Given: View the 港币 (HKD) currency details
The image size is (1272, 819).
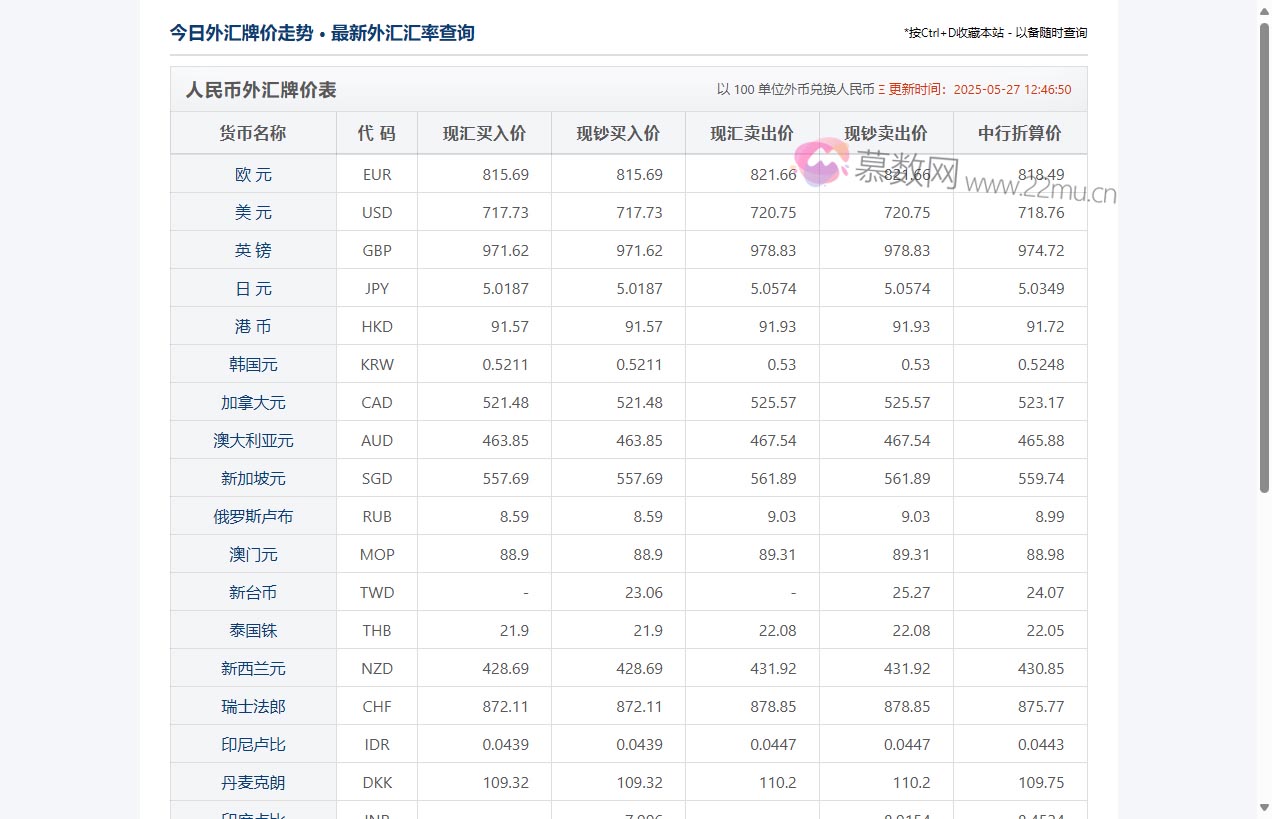Looking at the screenshot, I should 253,325.
